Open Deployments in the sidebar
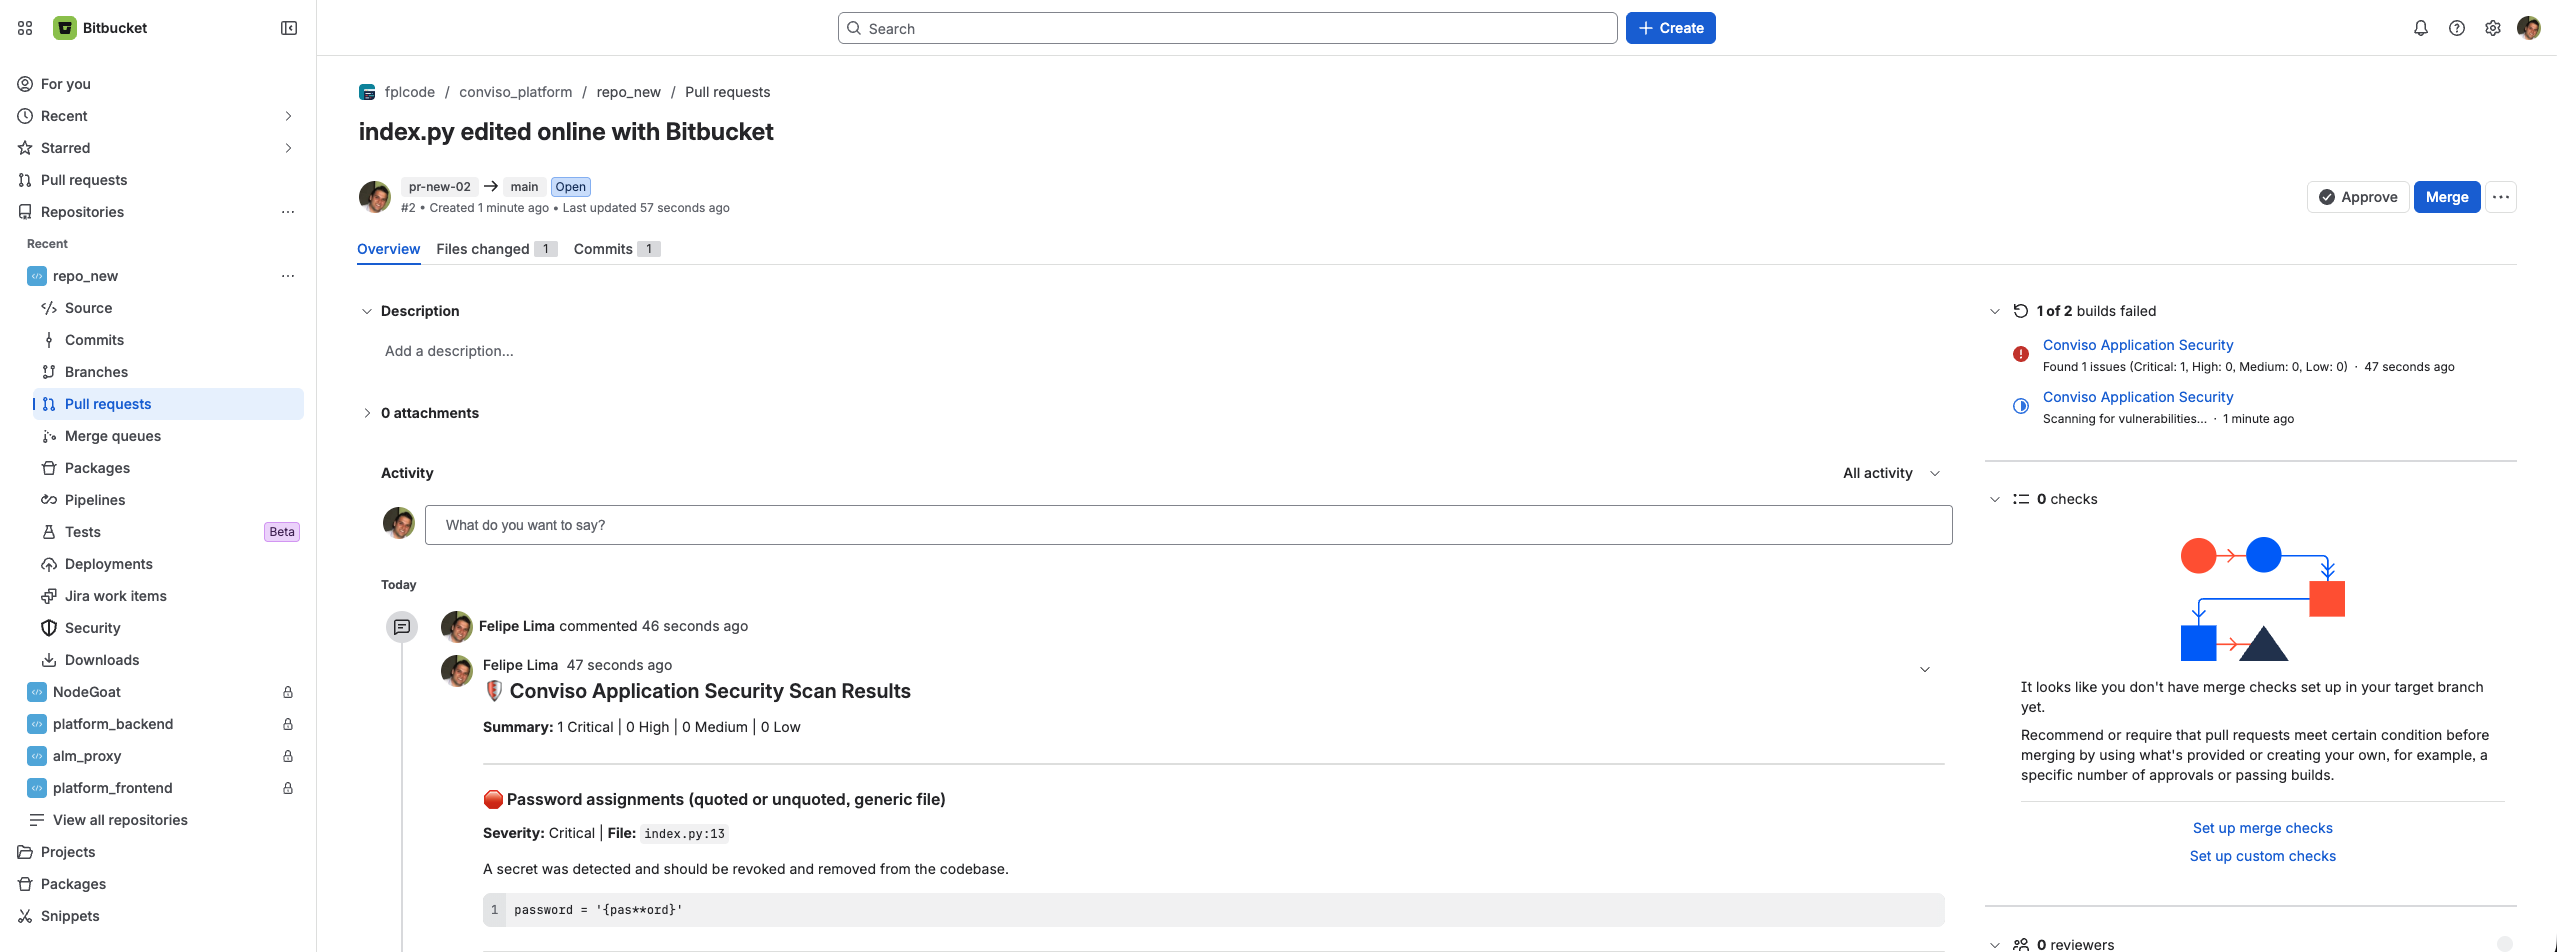 tap(168, 564)
